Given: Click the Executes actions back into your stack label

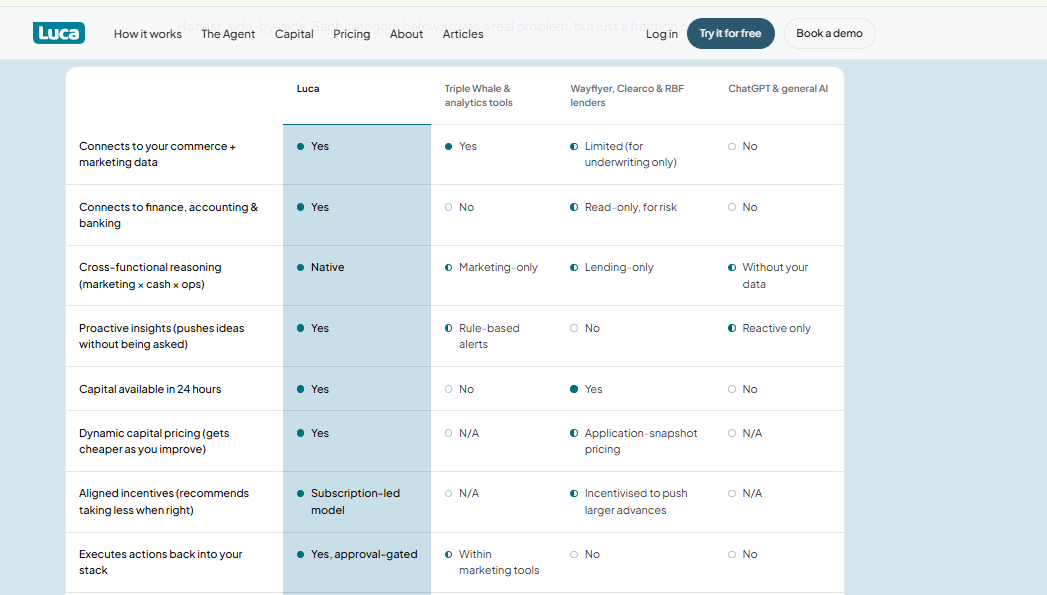Looking at the screenshot, I should pyautogui.click(x=160, y=562).
